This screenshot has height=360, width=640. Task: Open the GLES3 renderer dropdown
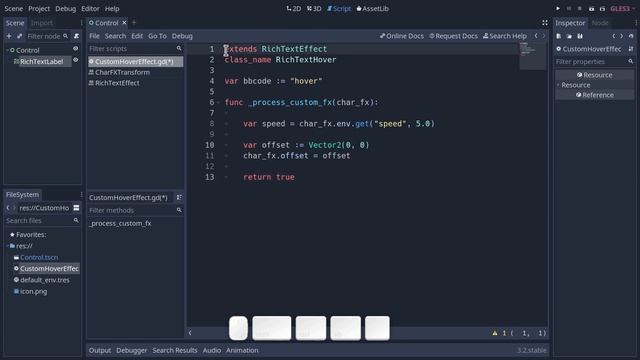[x=622, y=9]
